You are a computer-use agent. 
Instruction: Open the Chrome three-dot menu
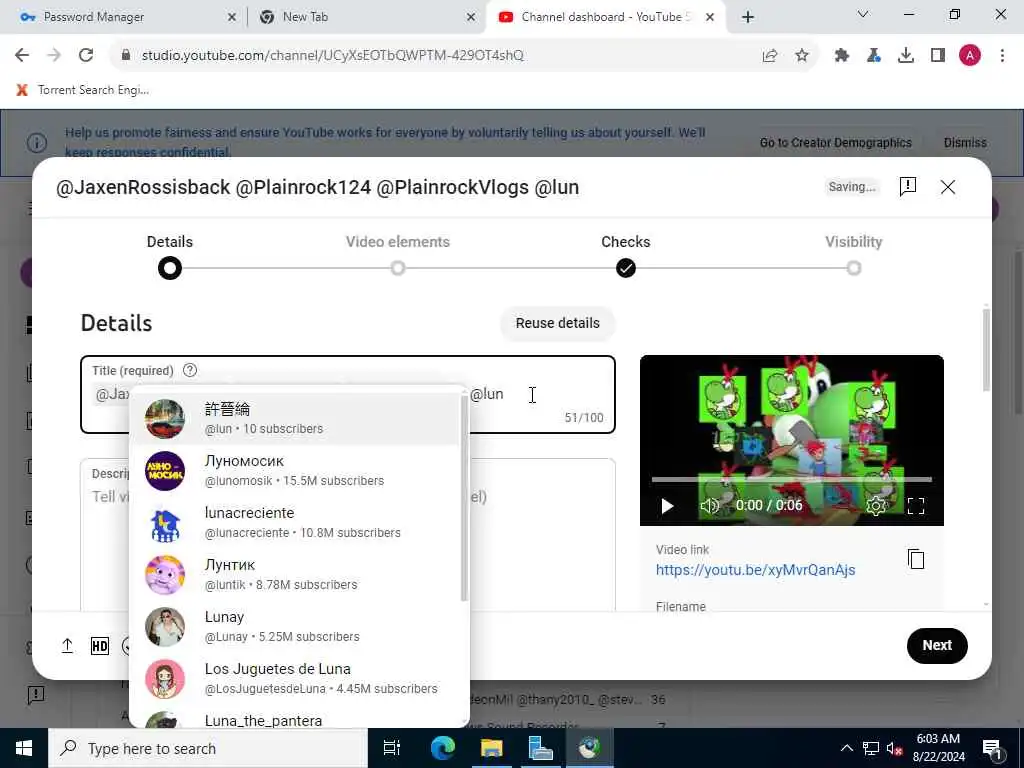tap(1002, 56)
